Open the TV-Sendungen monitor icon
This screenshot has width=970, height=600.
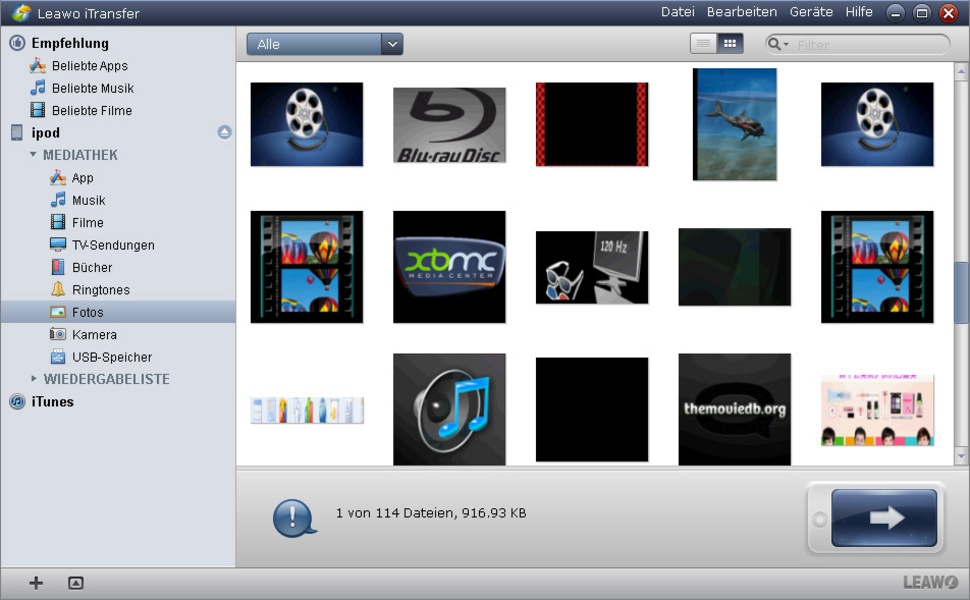(58, 245)
